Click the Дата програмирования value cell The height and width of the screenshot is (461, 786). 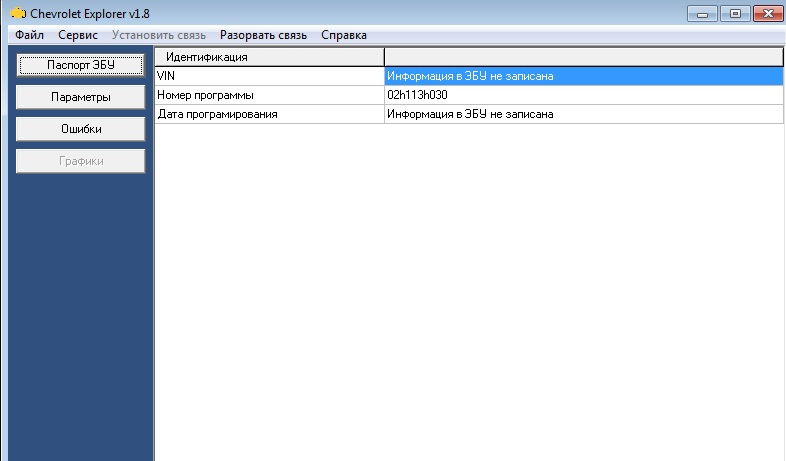click(x=583, y=114)
